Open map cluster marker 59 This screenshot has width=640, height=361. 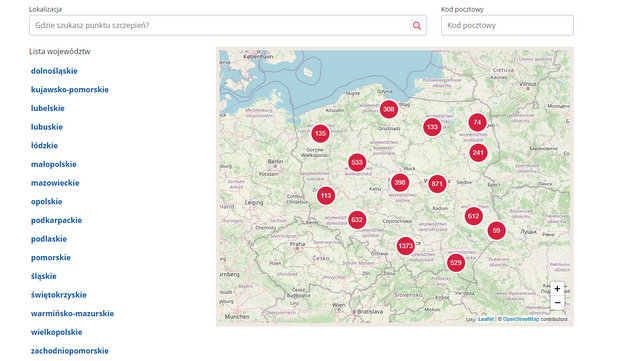click(x=496, y=230)
